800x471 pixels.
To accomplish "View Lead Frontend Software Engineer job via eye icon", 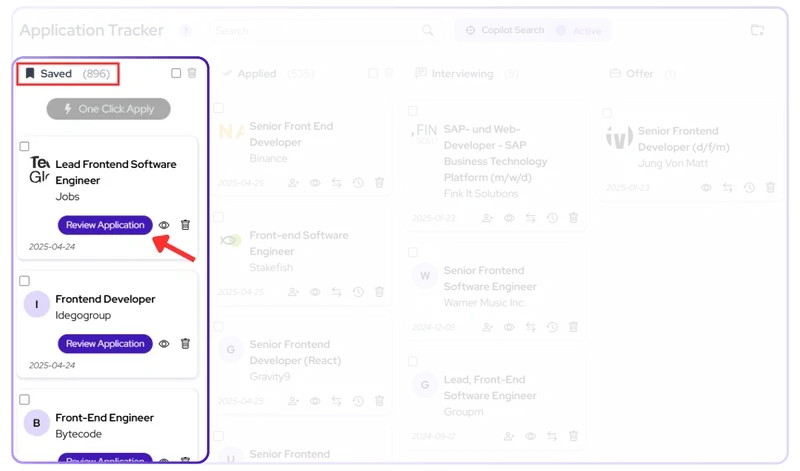I will tap(164, 225).
